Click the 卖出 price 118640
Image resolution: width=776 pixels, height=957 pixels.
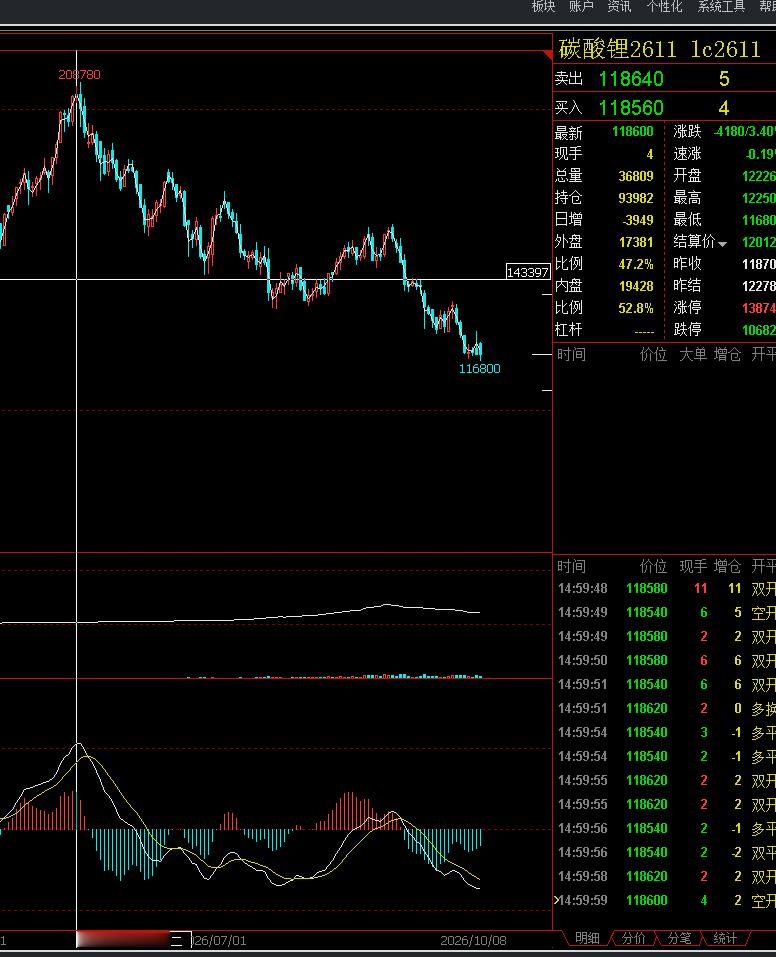pos(631,79)
